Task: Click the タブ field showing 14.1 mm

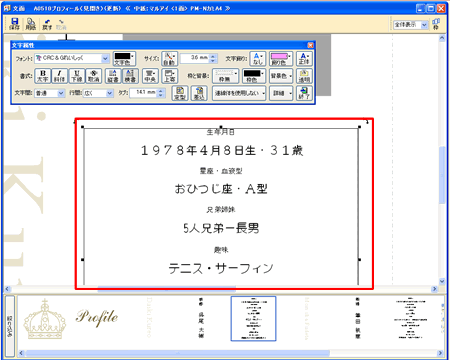Action: 143,93
